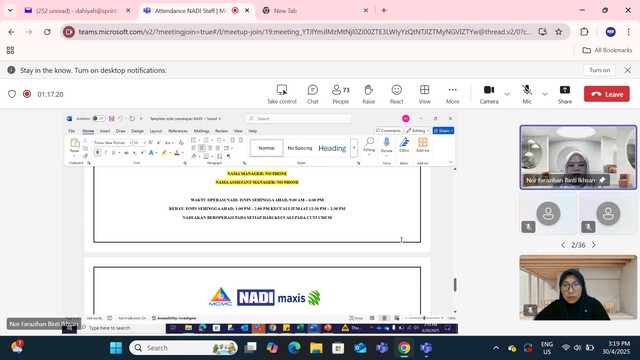Change meeting View layout
Image resolution: width=640 pixels, height=360 pixels.
click(424, 94)
